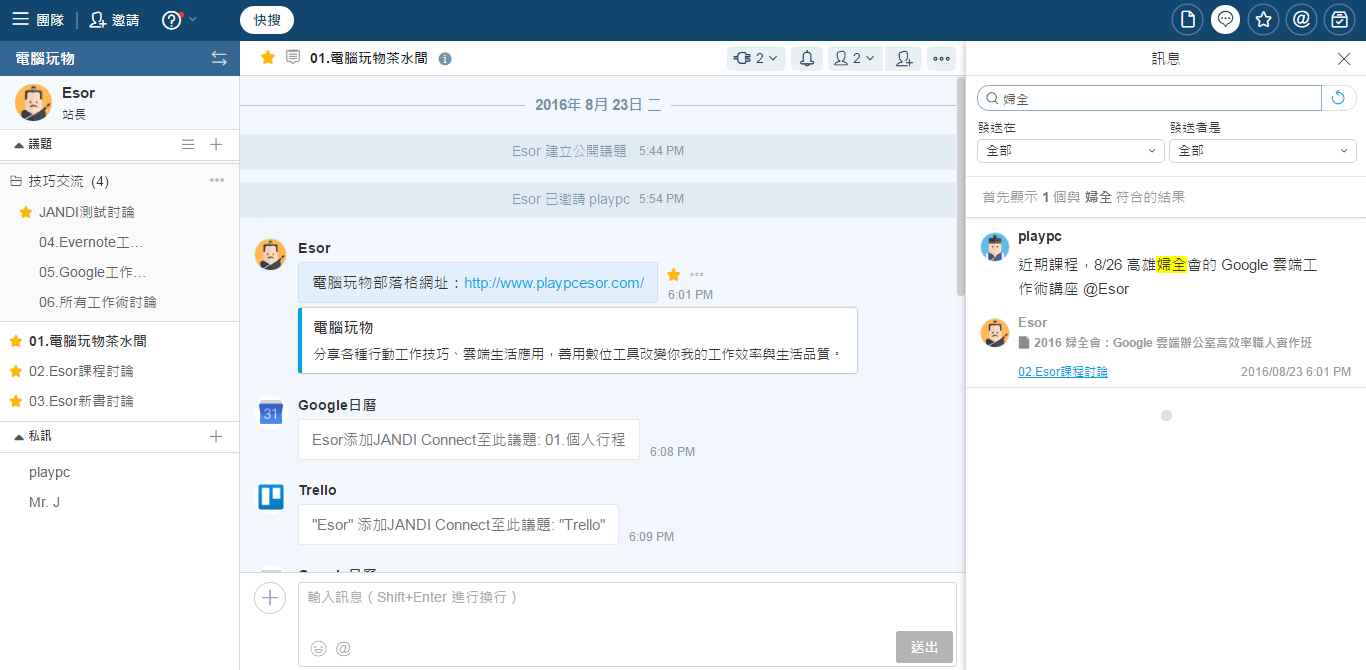Open the topics list view icon
The image size is (1366, 670).
click(188, 144)
